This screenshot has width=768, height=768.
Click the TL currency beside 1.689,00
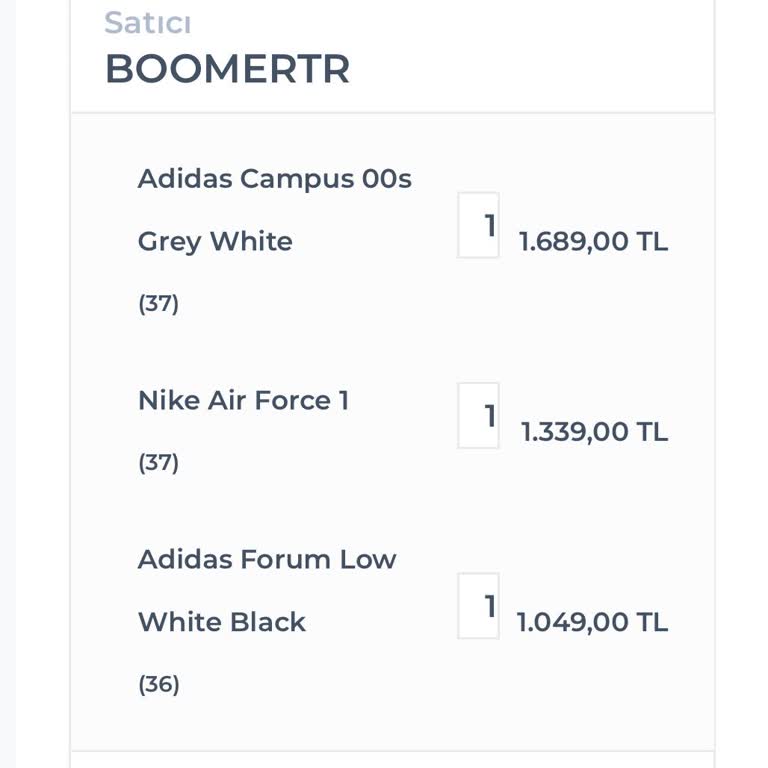click(652, 242)
